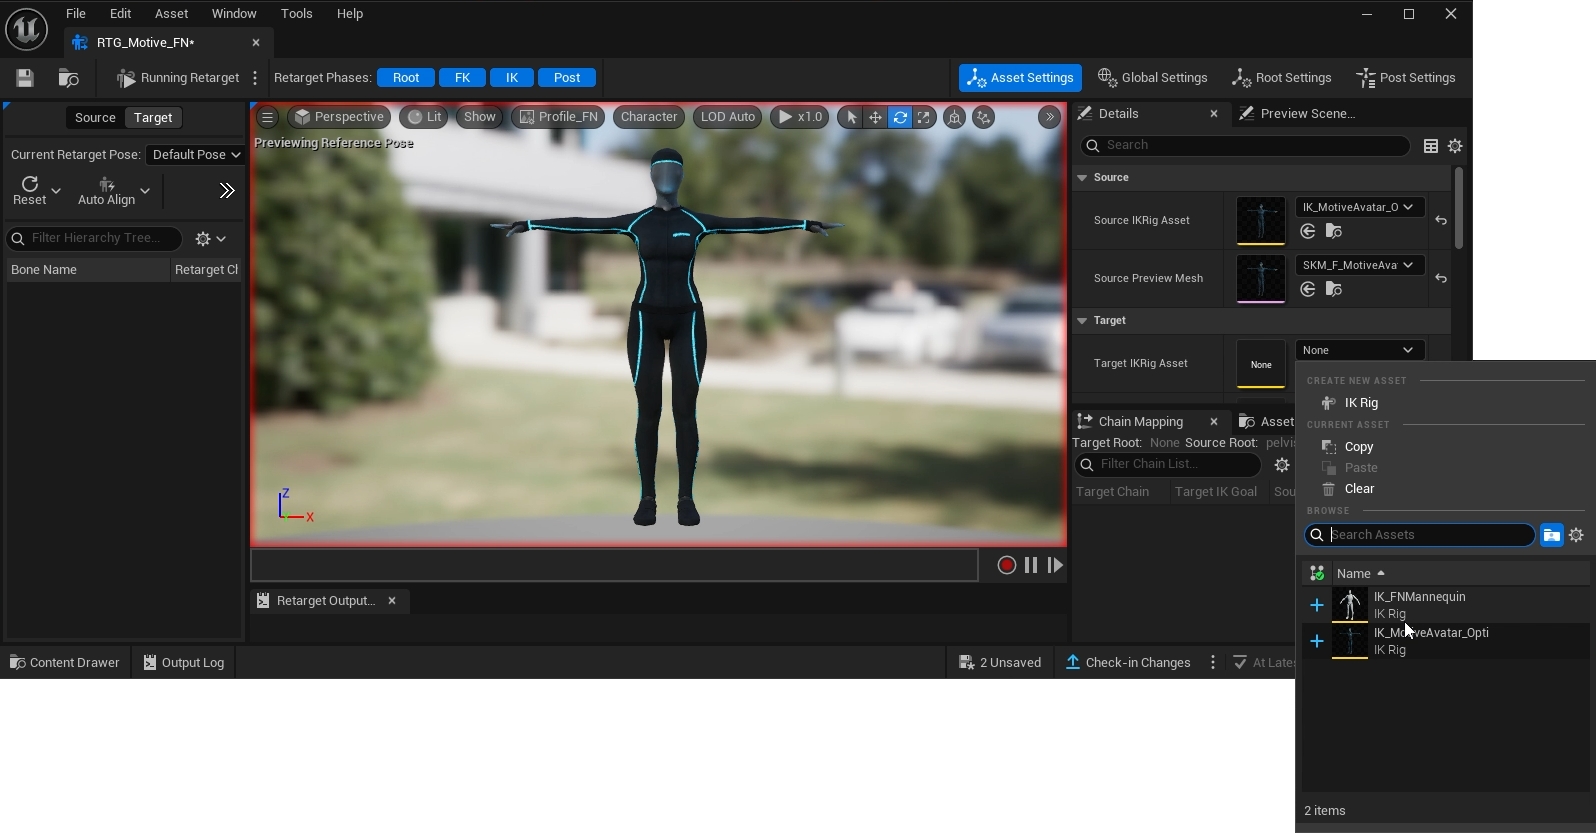The height and width of the screenshot is (833, 1596).
Task: Open the viewport hamburger options menu
Action: pos(267,117)
